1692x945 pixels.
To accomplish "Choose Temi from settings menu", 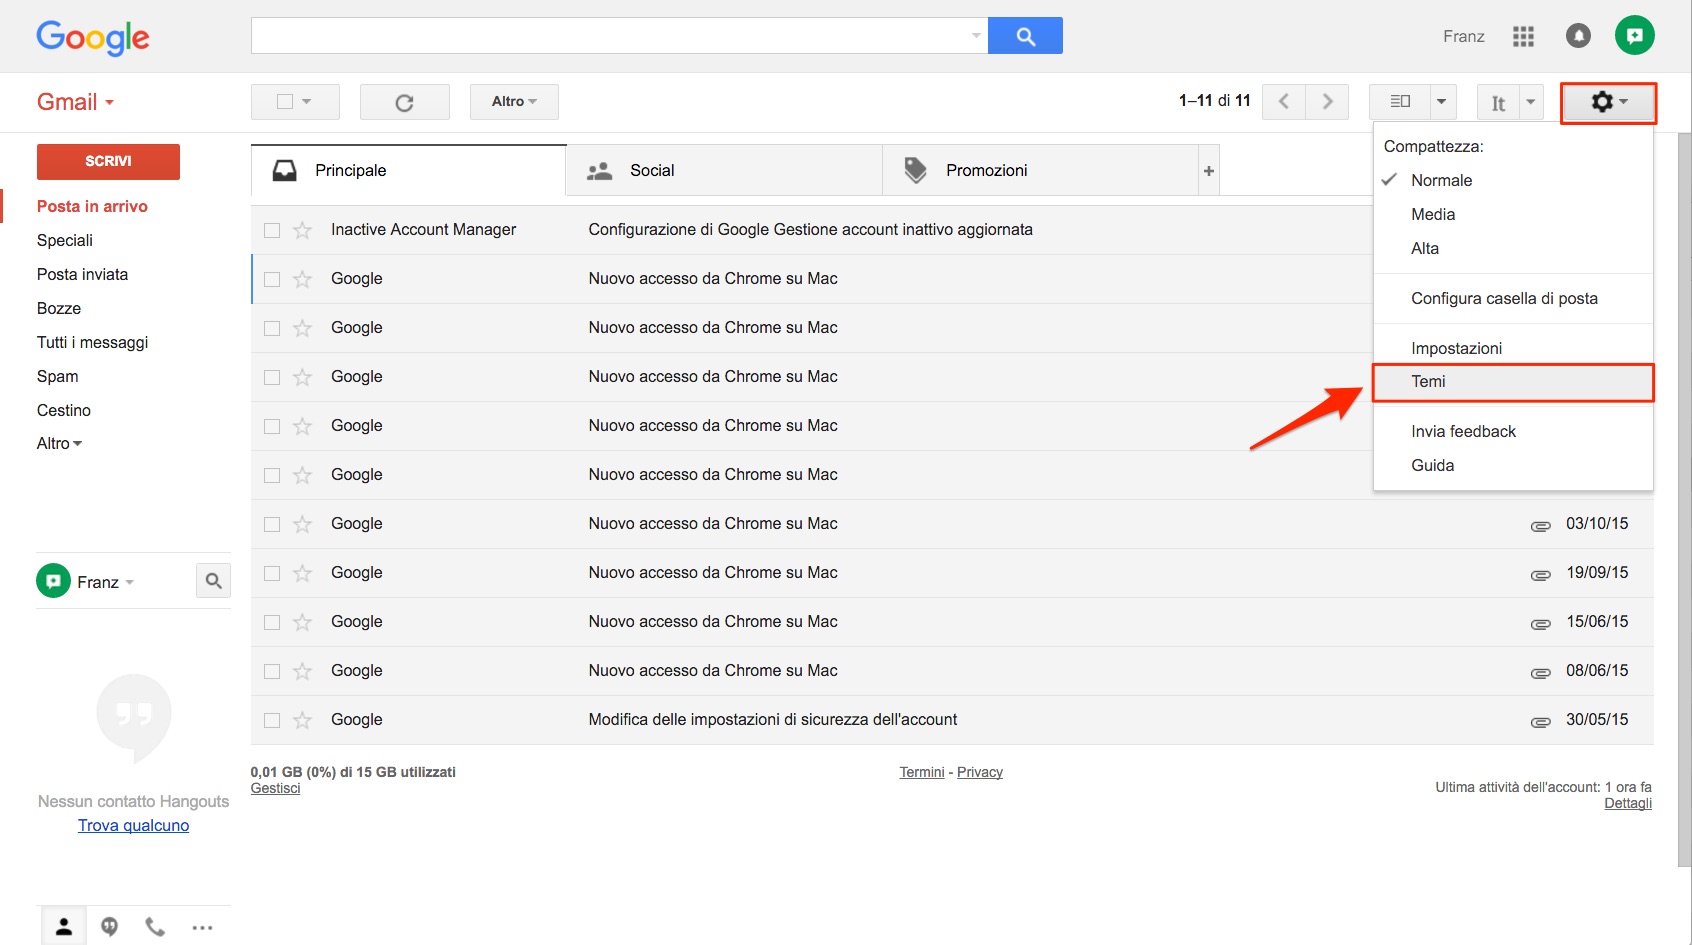I will click(x=1513, y=382).
